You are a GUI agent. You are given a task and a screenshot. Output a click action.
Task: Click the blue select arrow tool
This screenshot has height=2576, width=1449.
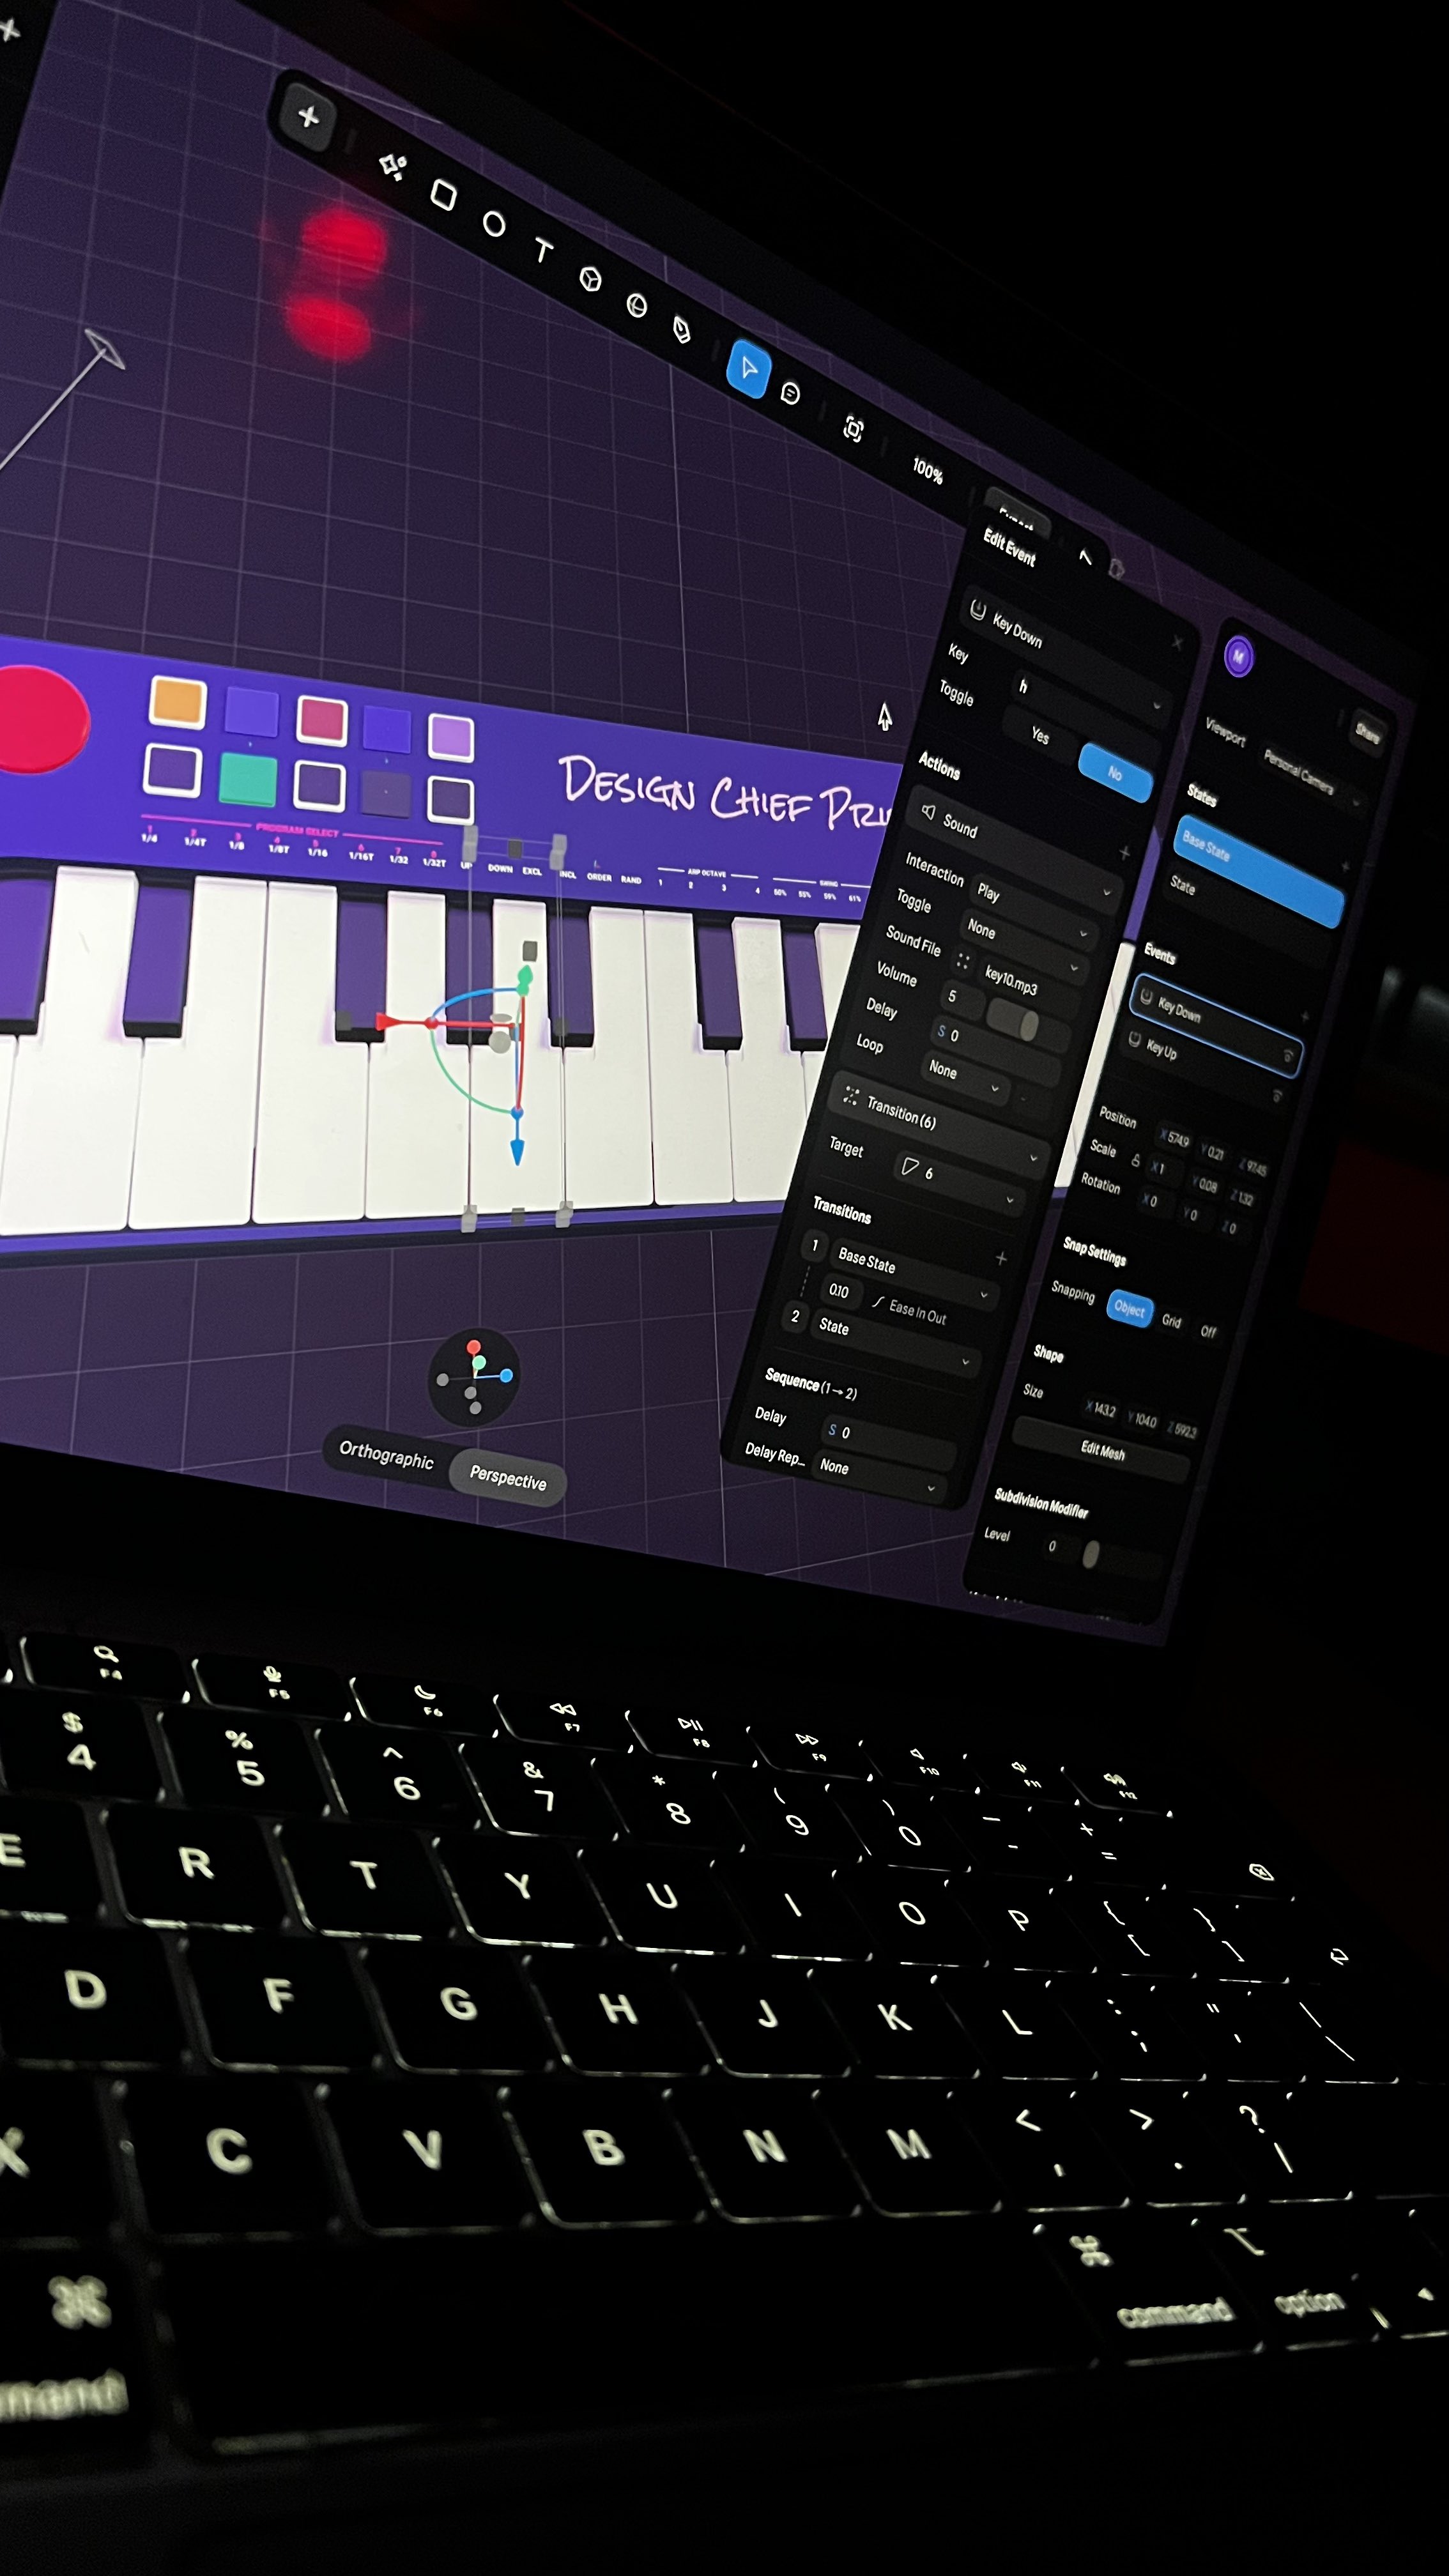pyautogui.click(x=749, y=368)
